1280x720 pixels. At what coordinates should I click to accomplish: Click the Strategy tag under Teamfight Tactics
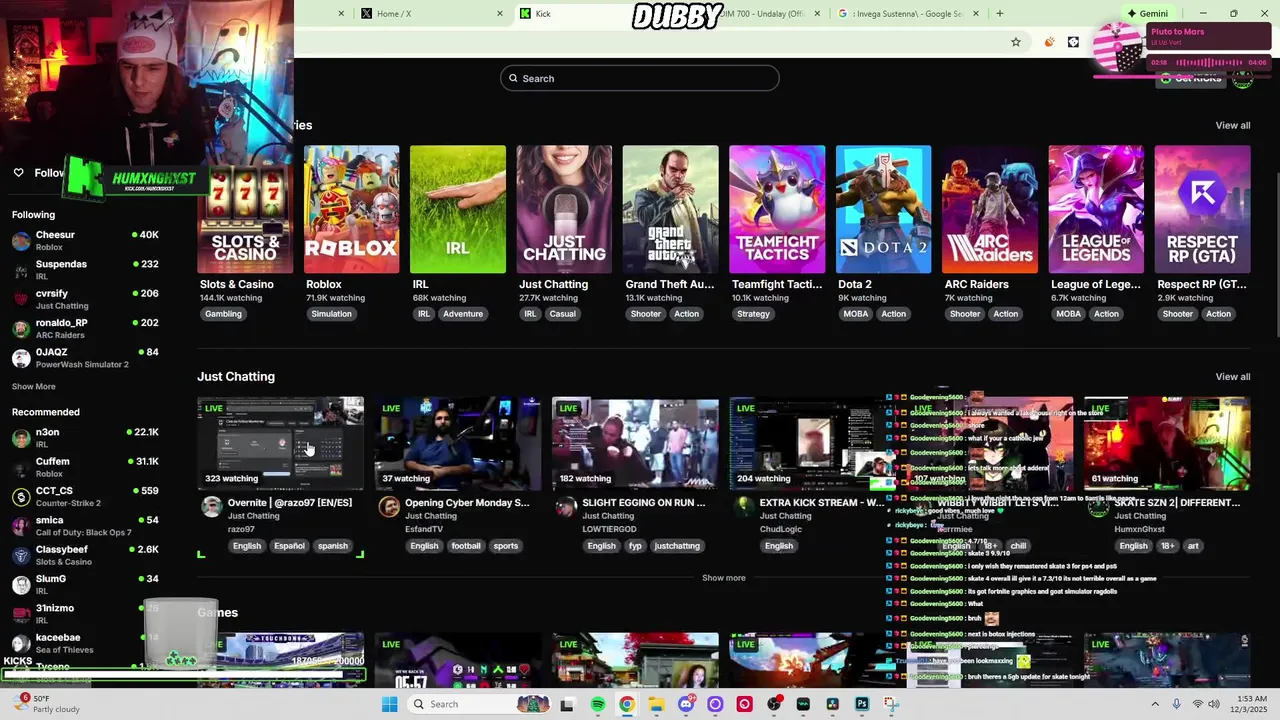coord(753,314)
